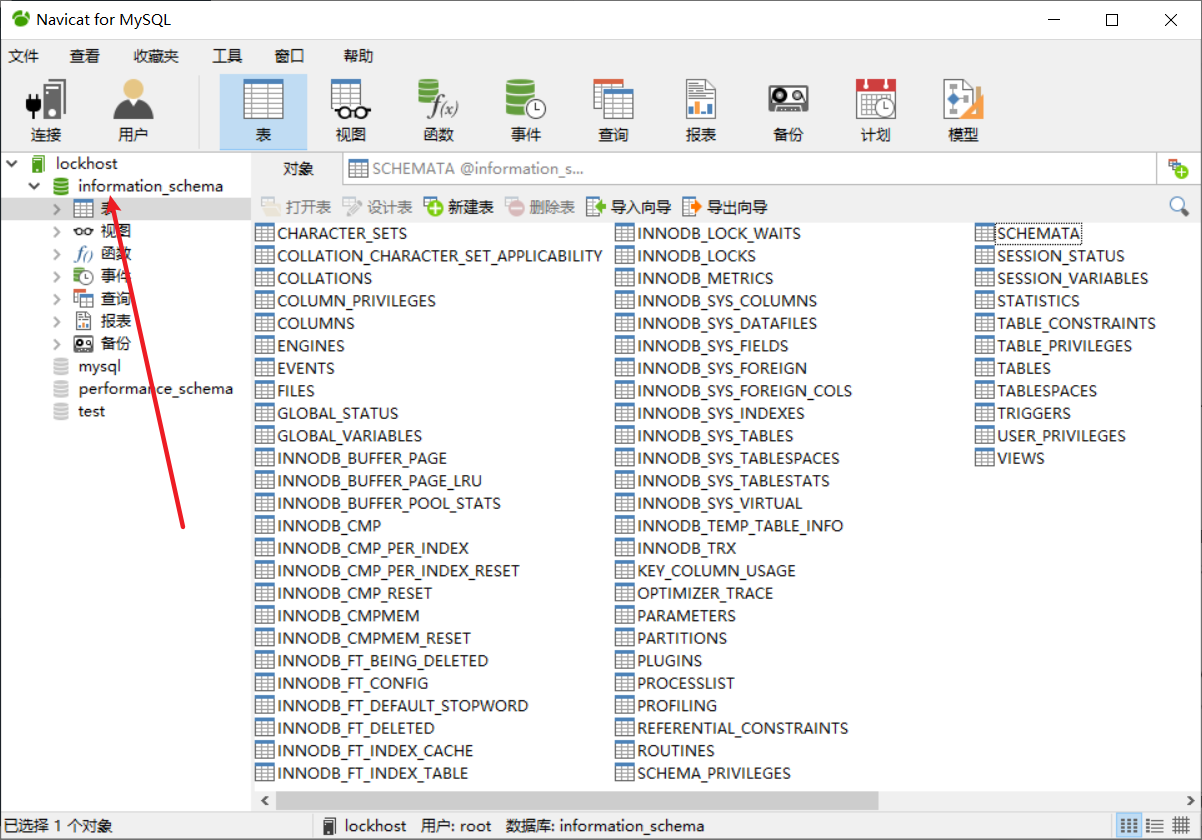Select the GLOBAL_VARIABLES table
This screenshot has width=1202, height=840.
coord(350,436)
